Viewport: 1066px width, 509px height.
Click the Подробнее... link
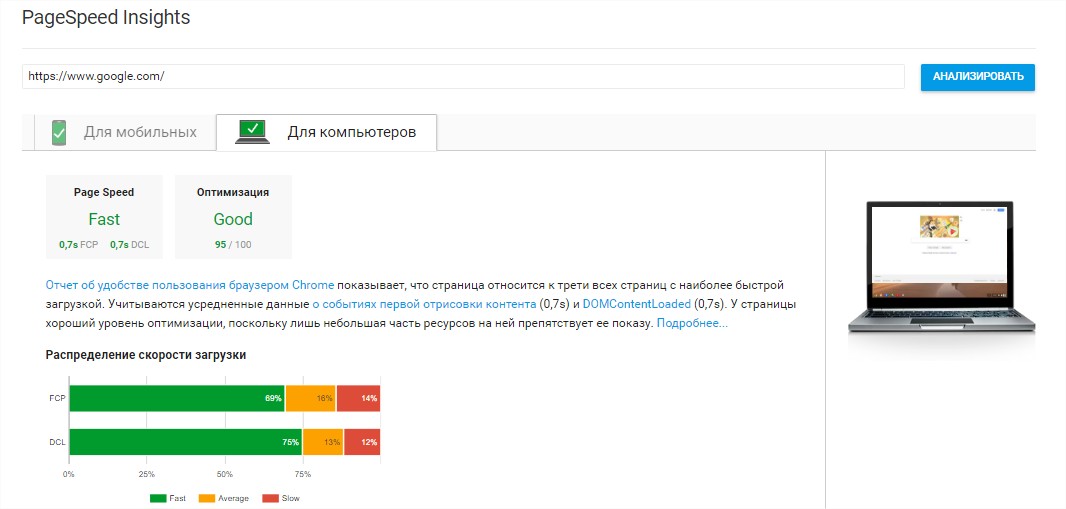click(692, 323)
